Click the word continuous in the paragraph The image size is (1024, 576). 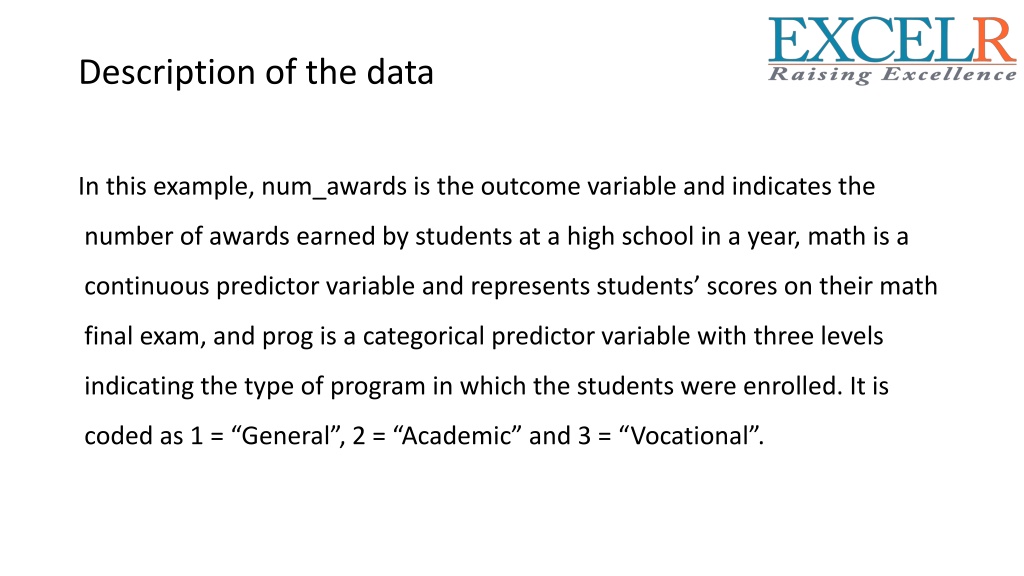(x=146, y=286)
